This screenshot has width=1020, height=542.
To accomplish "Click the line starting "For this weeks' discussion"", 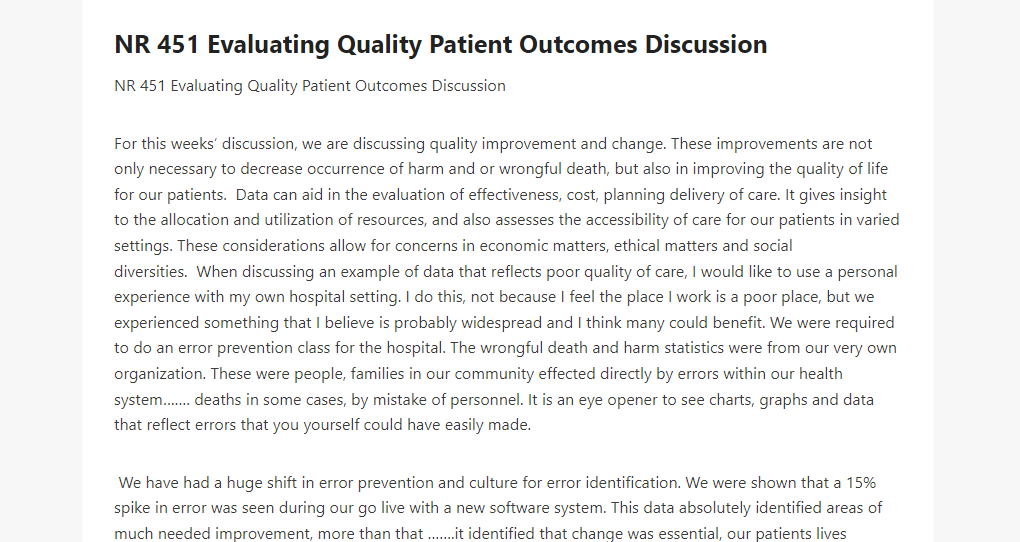I will click(x=493, y=144).
